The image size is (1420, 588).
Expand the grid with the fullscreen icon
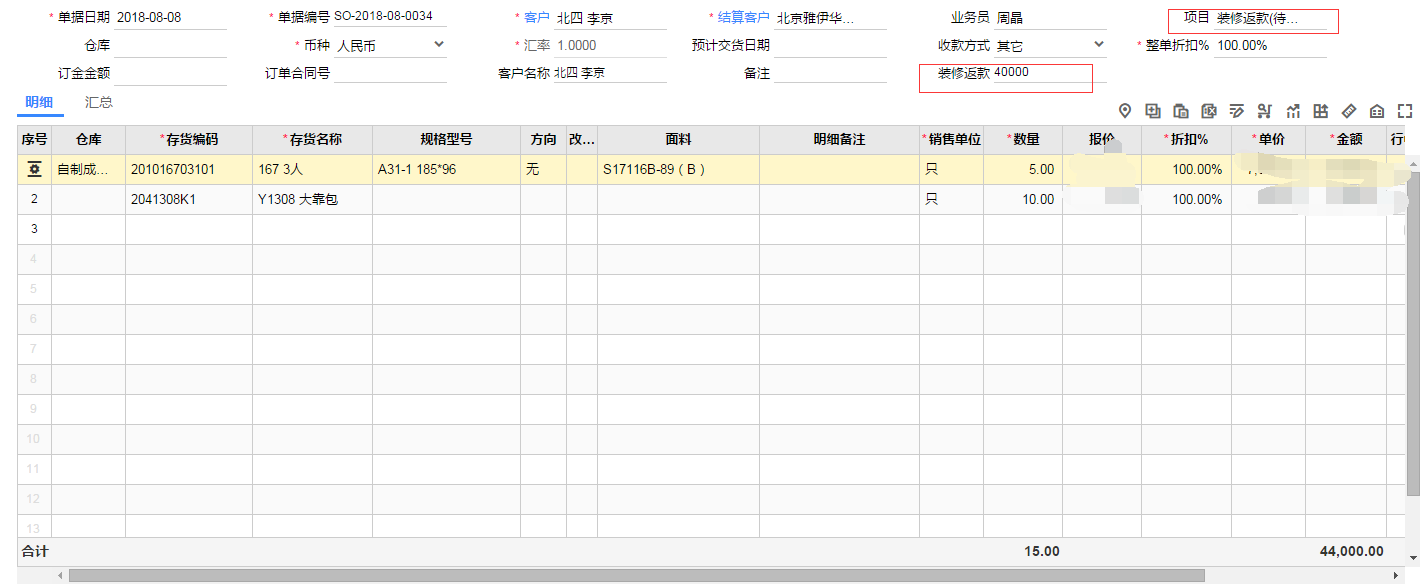coord(1404,111)
